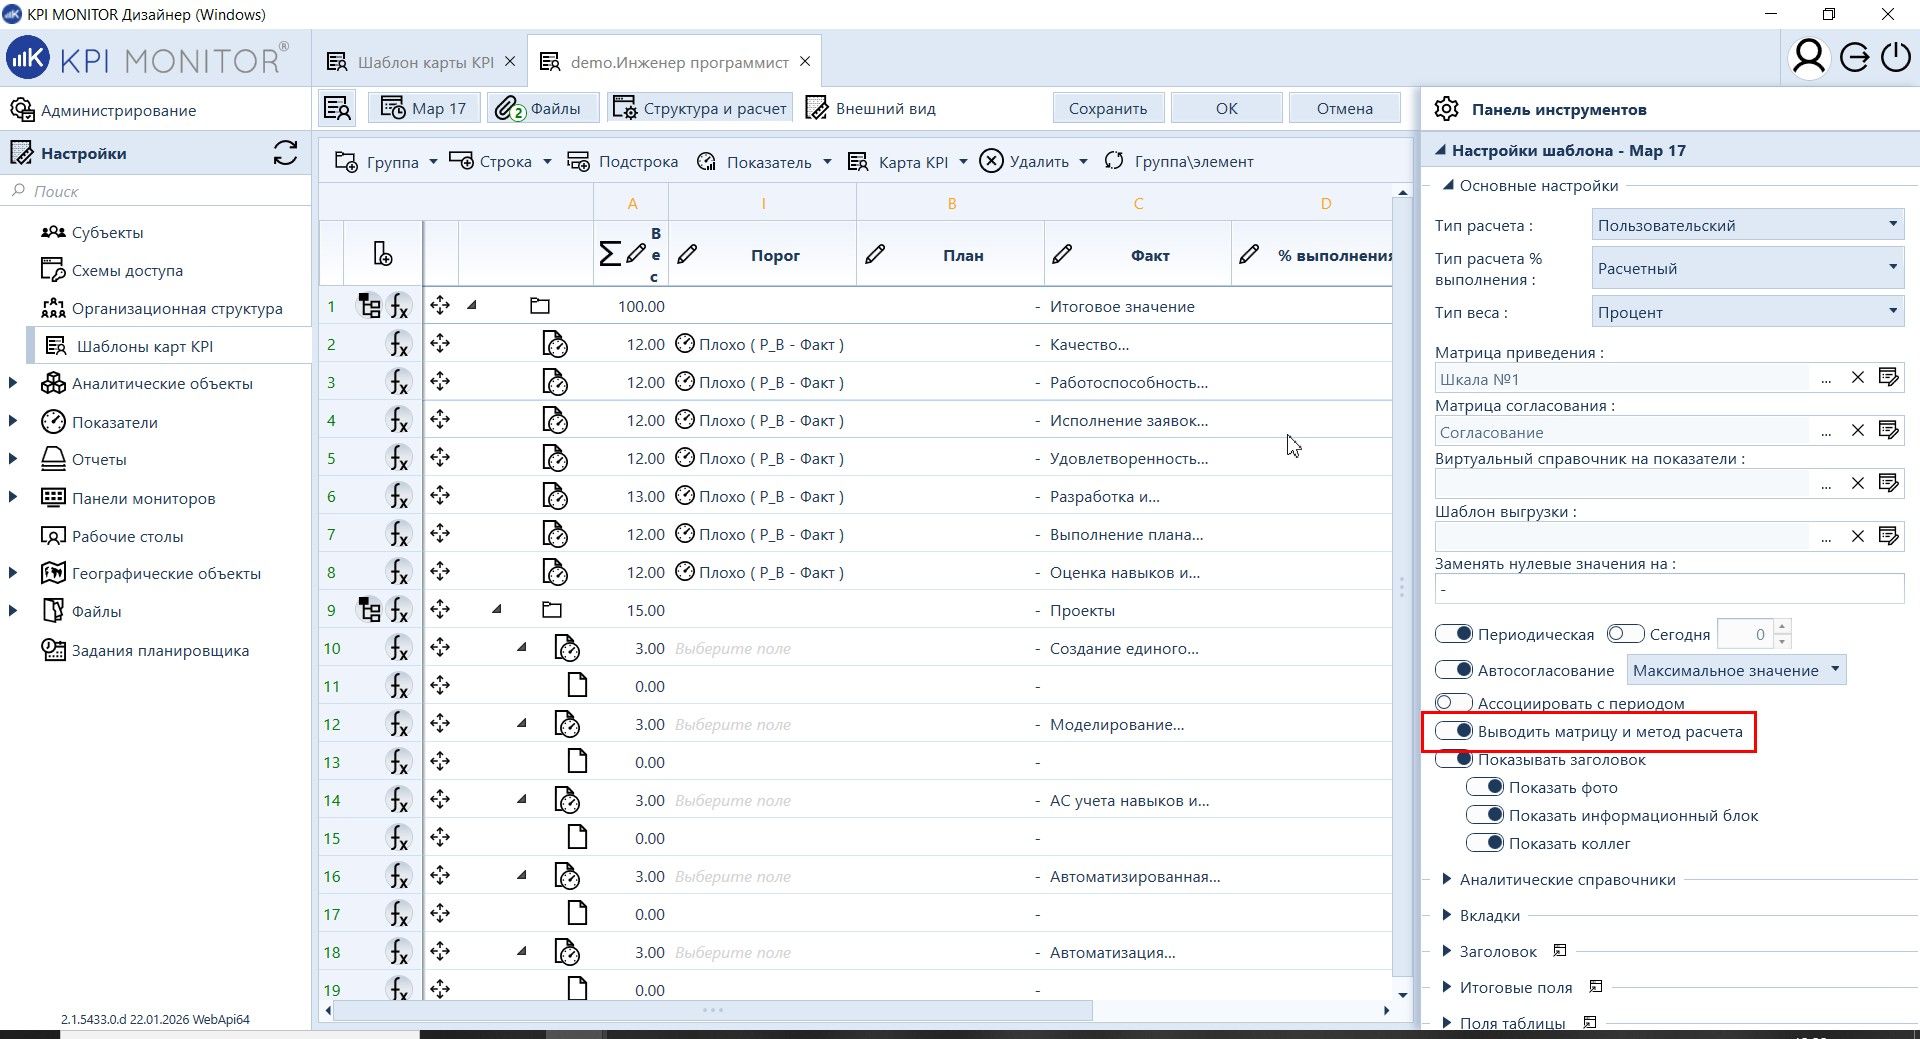The height and width of the screenshot is (1039, 1920).
Task: Enable Ассоциировать с периодом switch
Action: [1454, 703]
